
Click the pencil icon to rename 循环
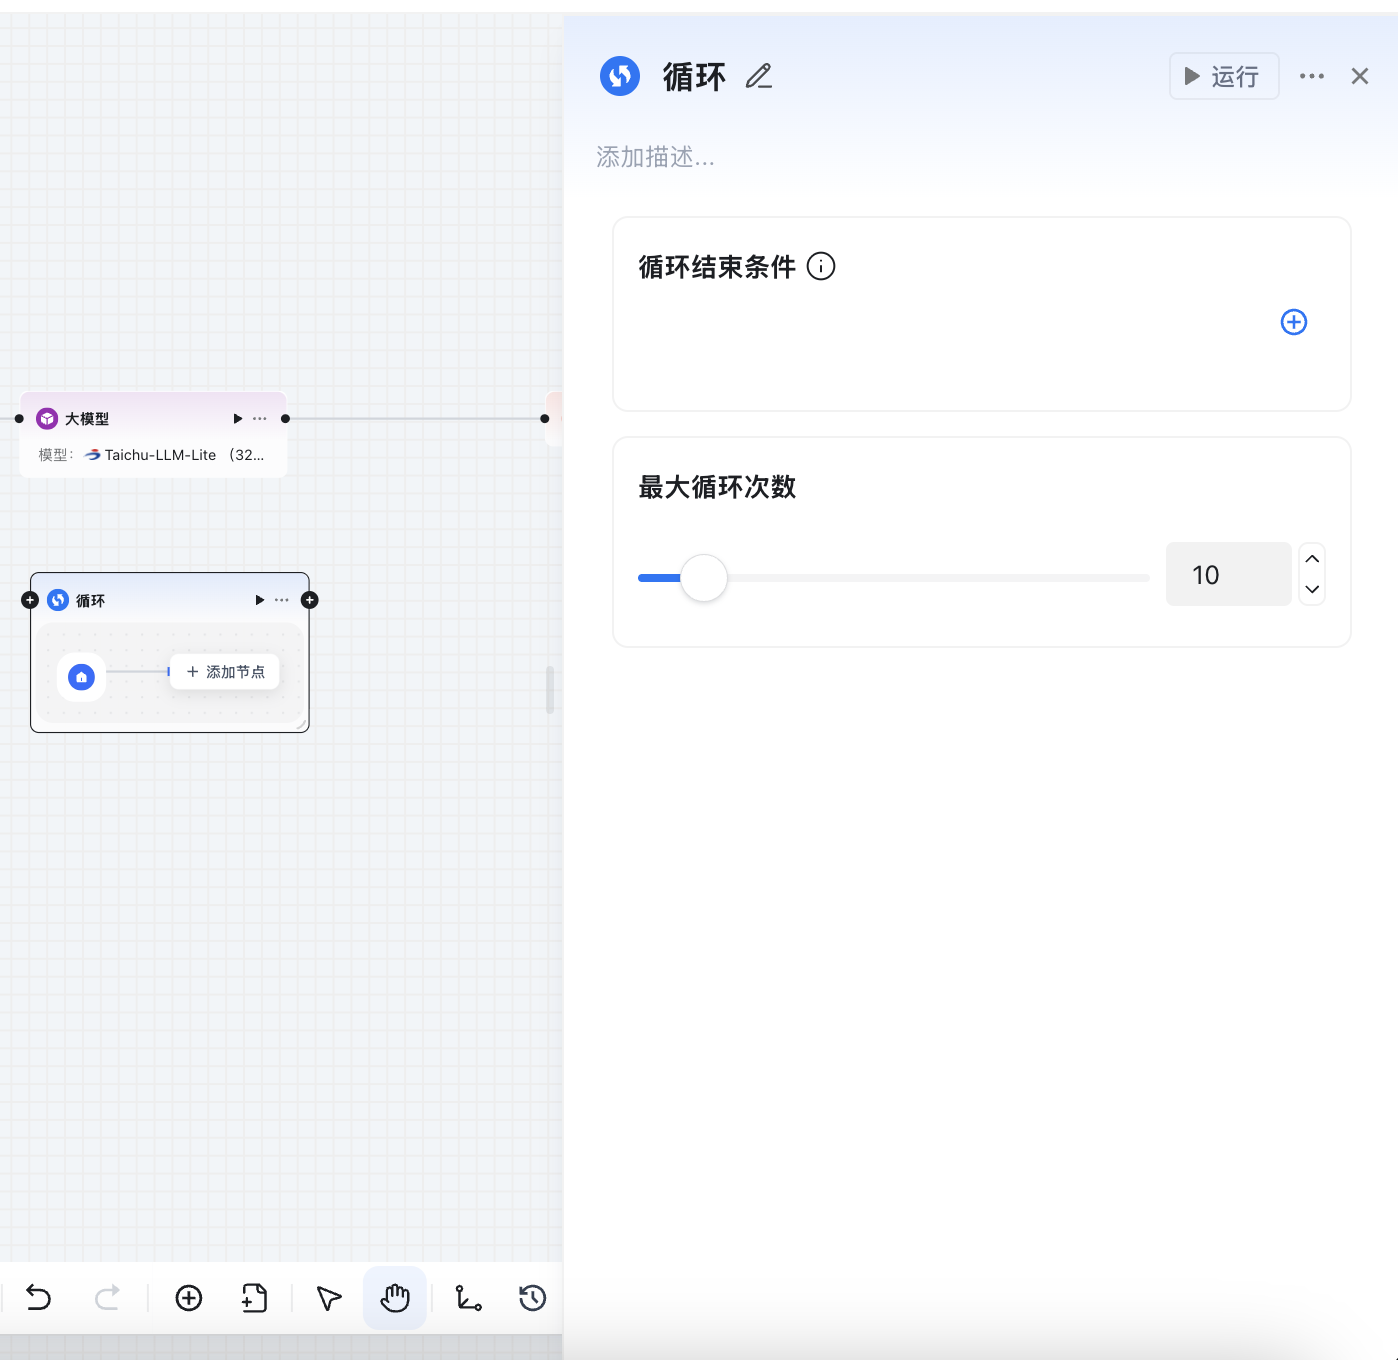(x=759, y=76)
